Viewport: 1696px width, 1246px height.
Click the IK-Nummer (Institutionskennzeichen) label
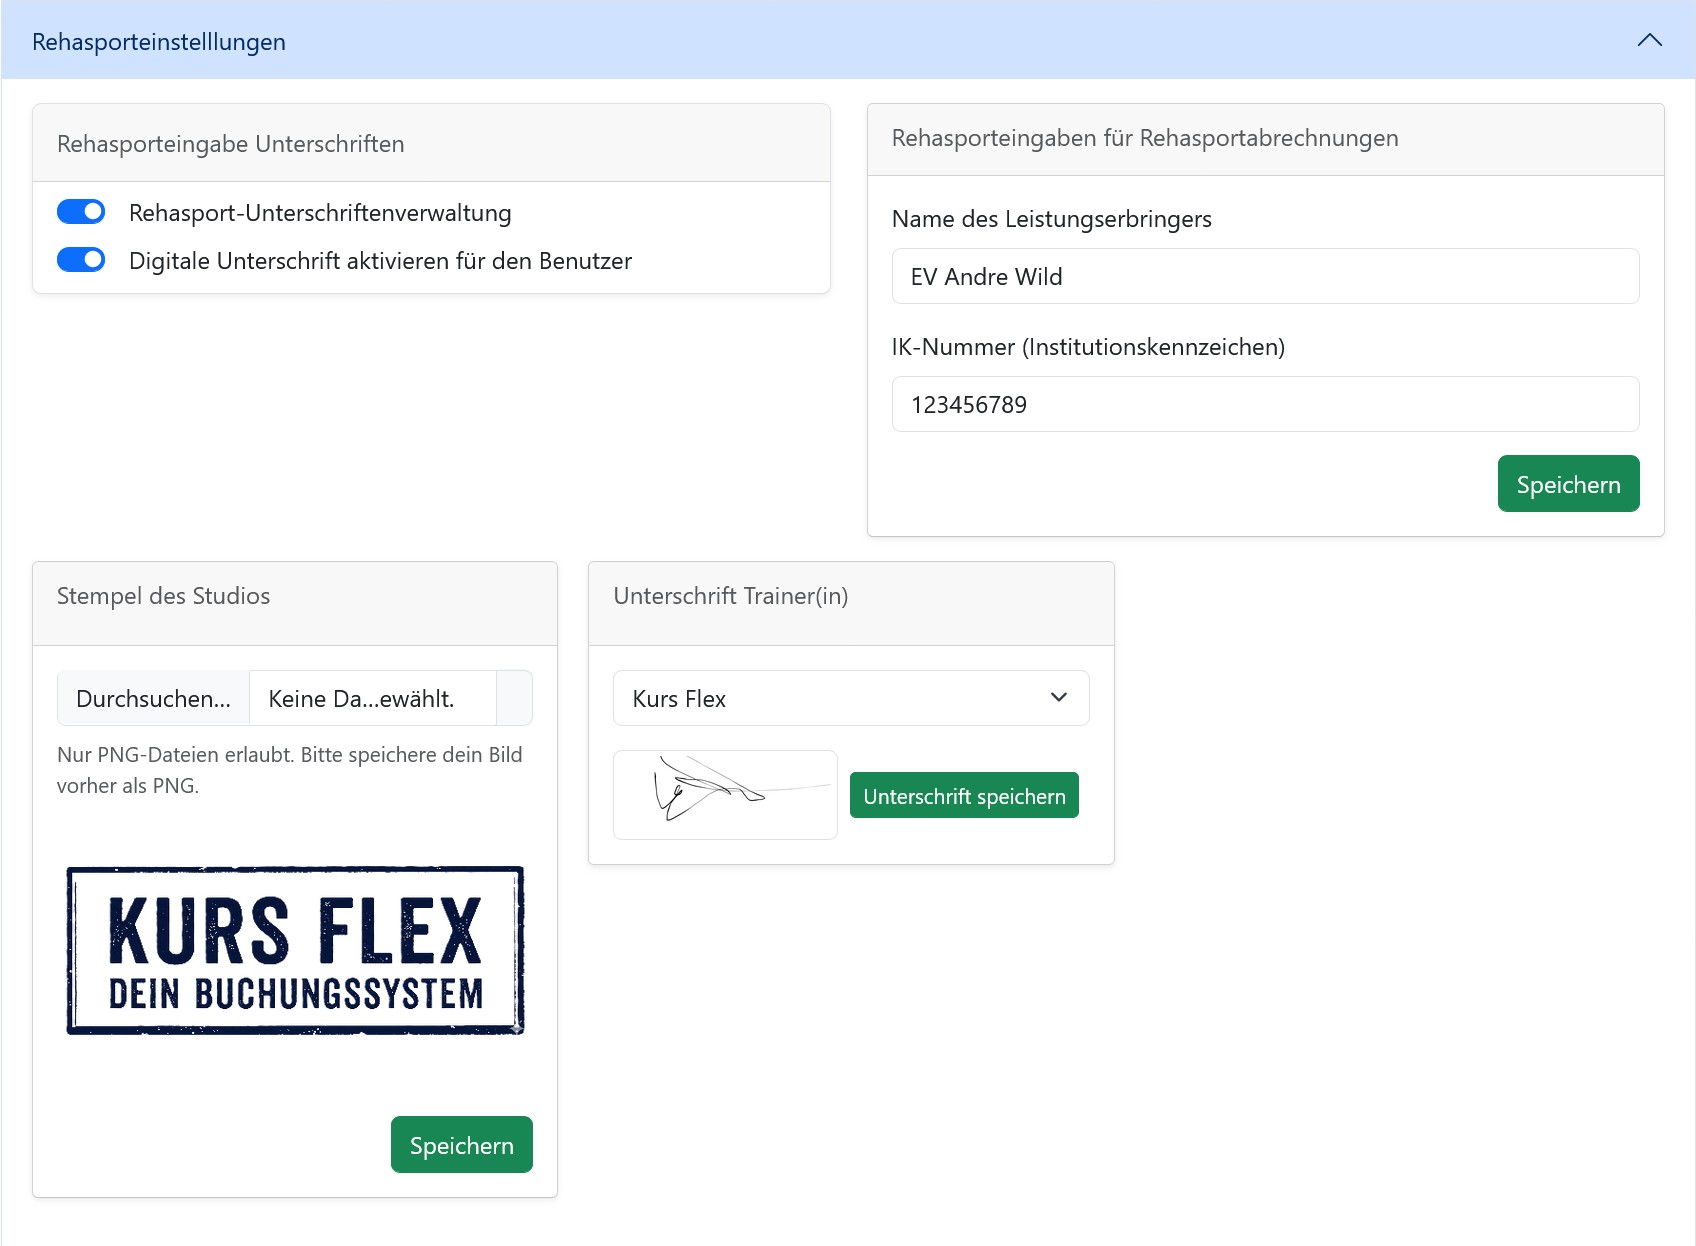1088,347
